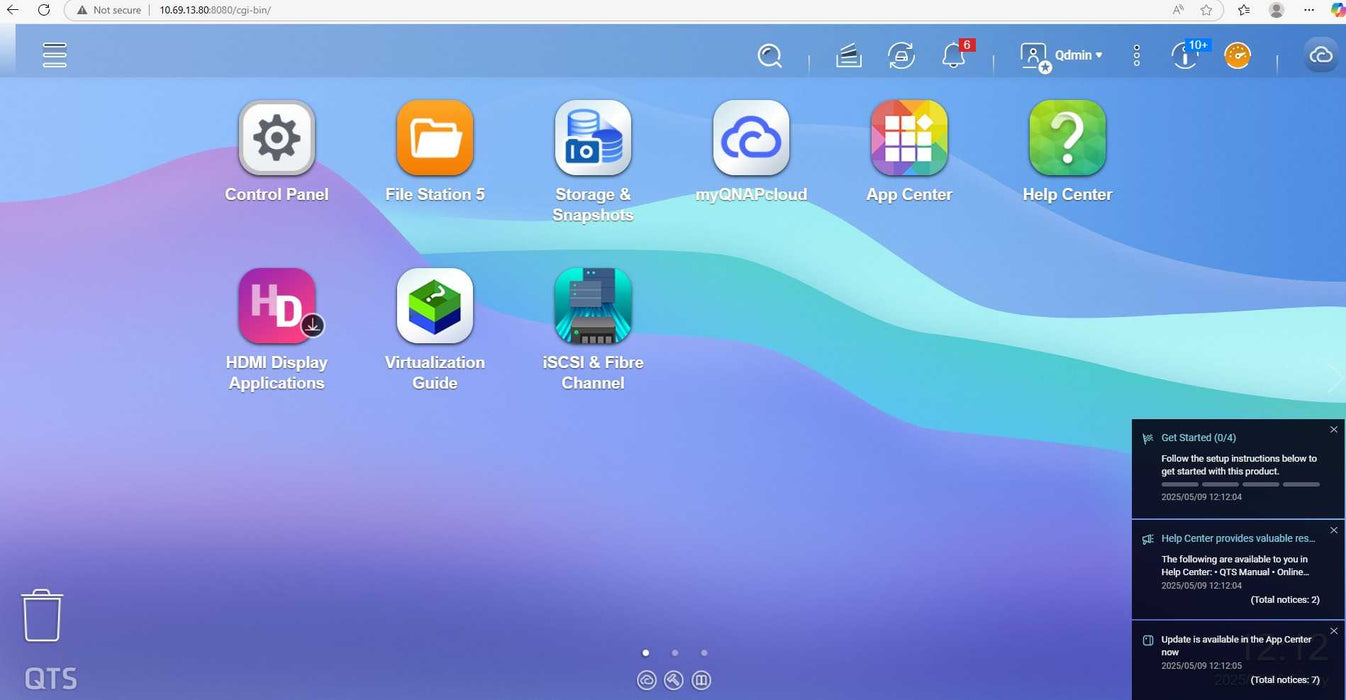Image resolution: width=1346 pixels, height=700 pixels.
Task: Open the external devices icon
Action: (901, 56)
